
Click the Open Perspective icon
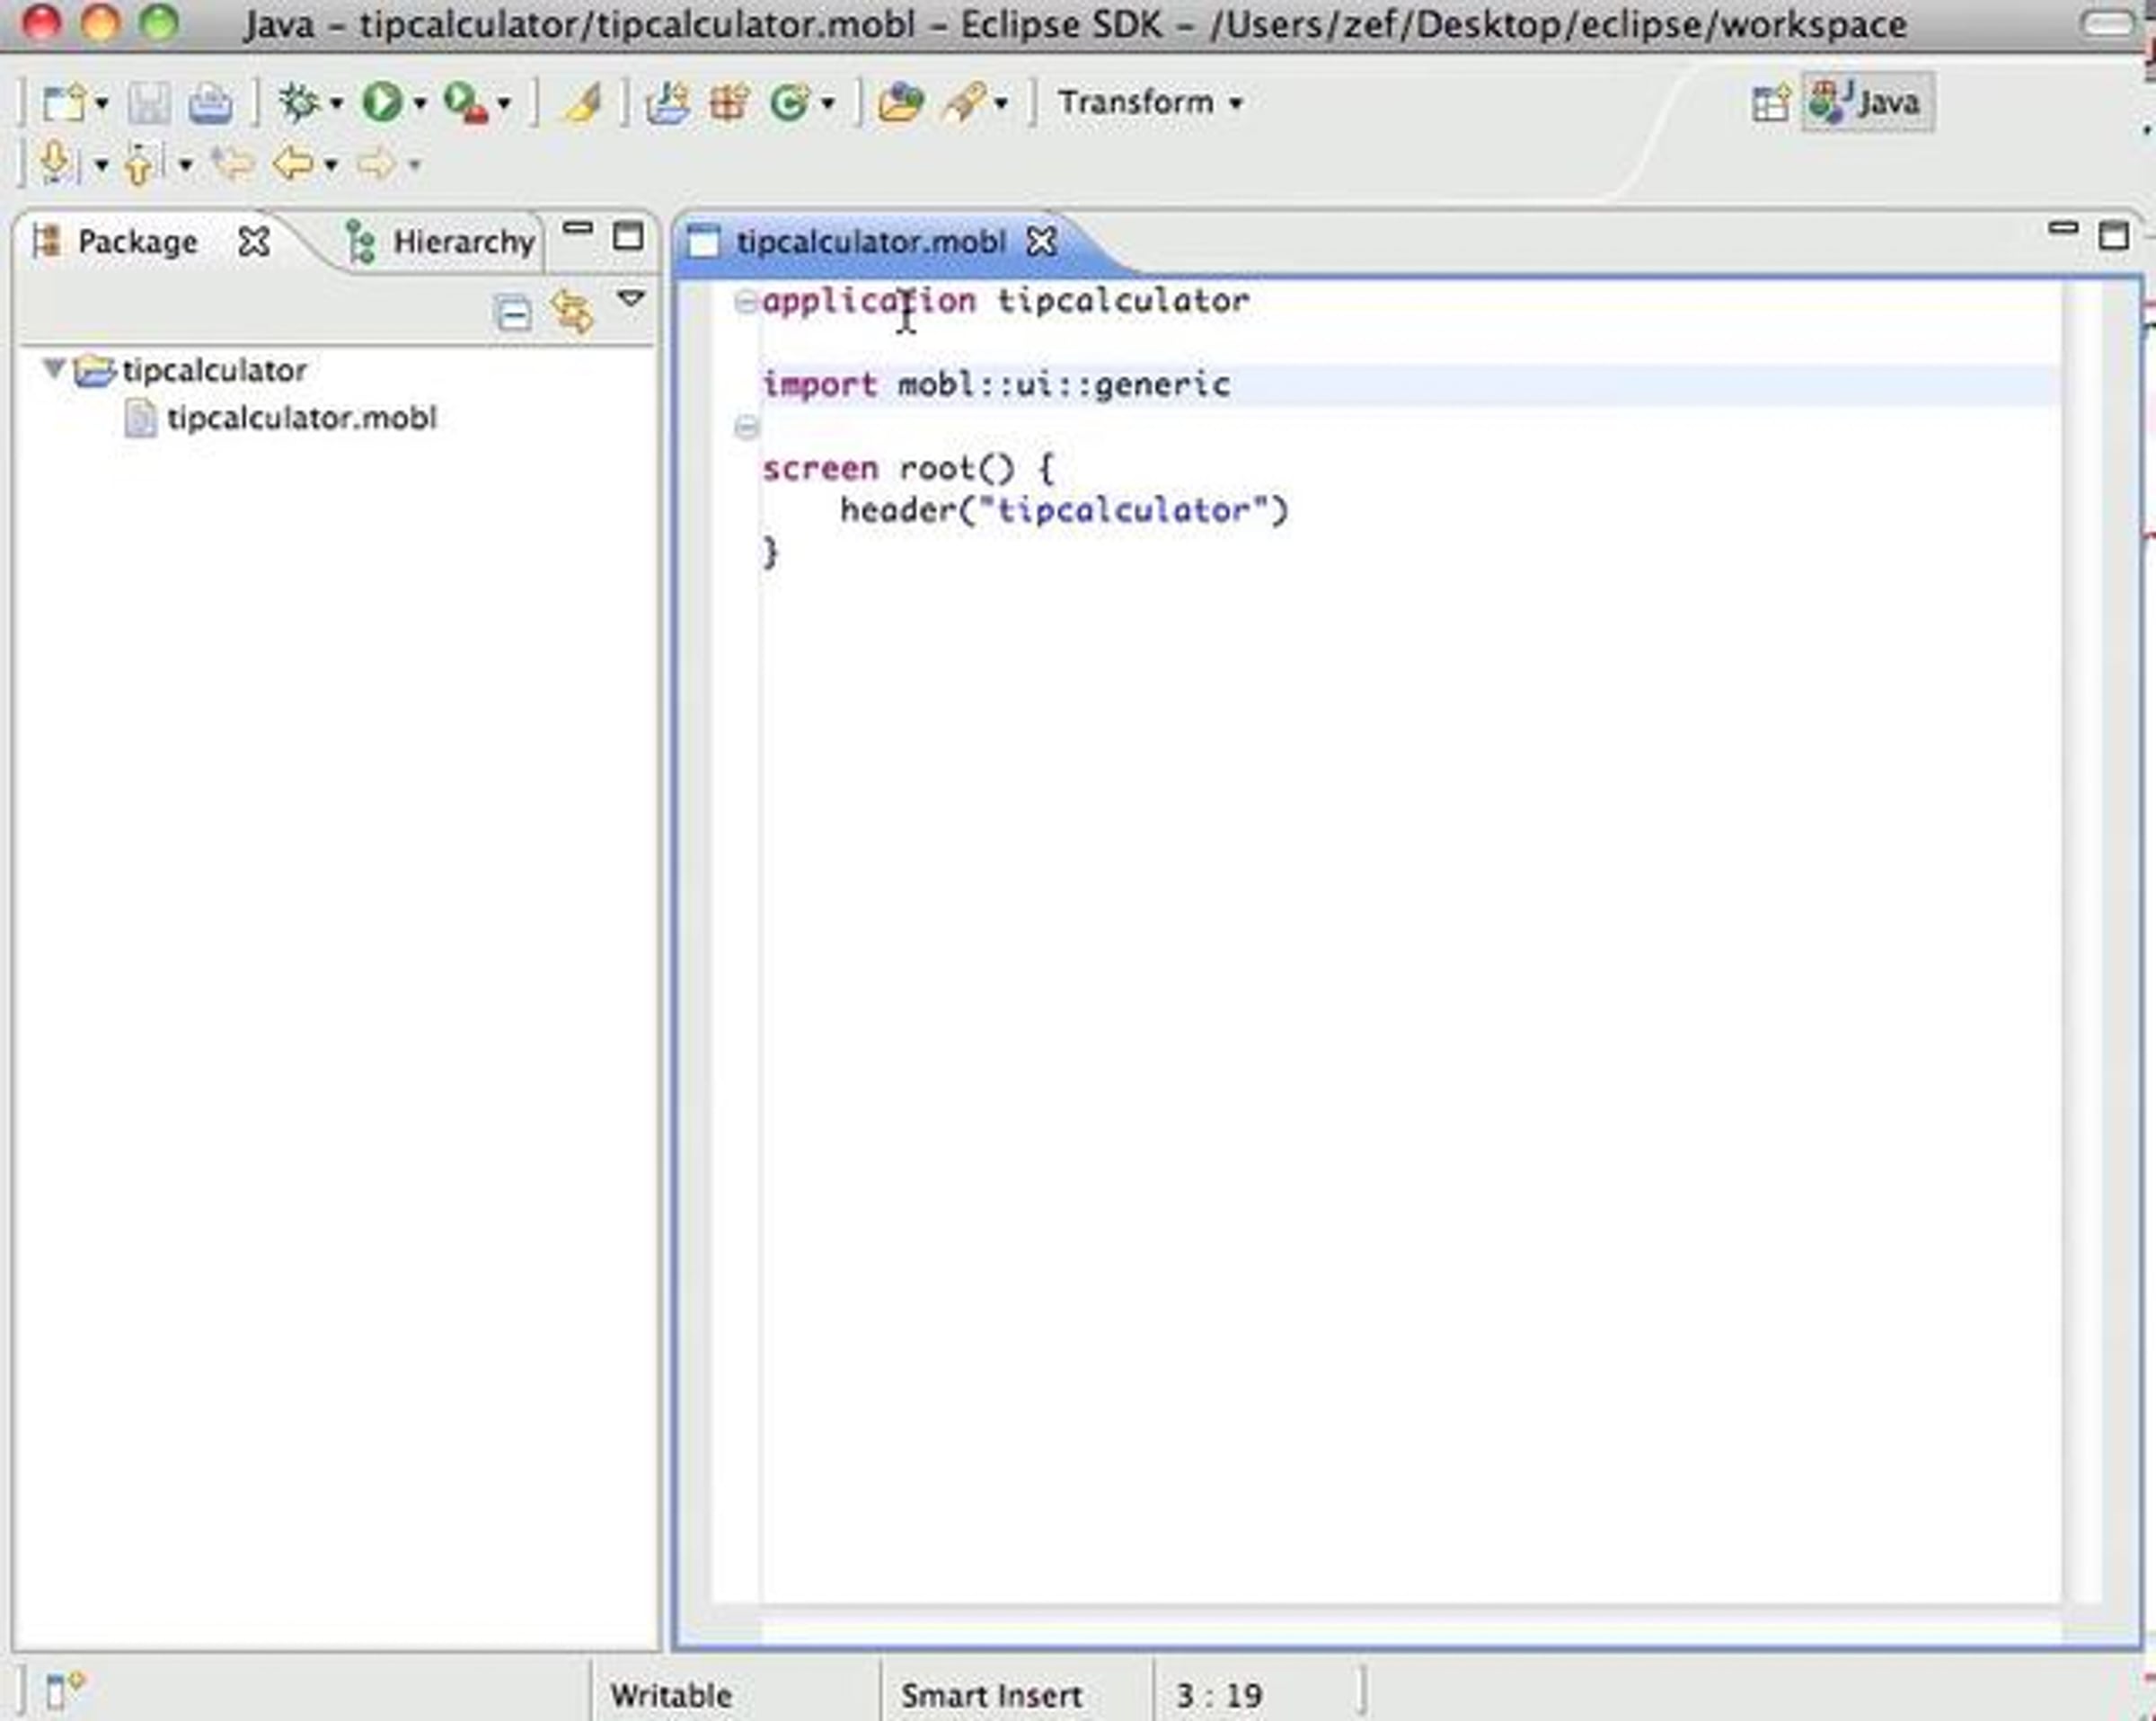pos(1771,103)
